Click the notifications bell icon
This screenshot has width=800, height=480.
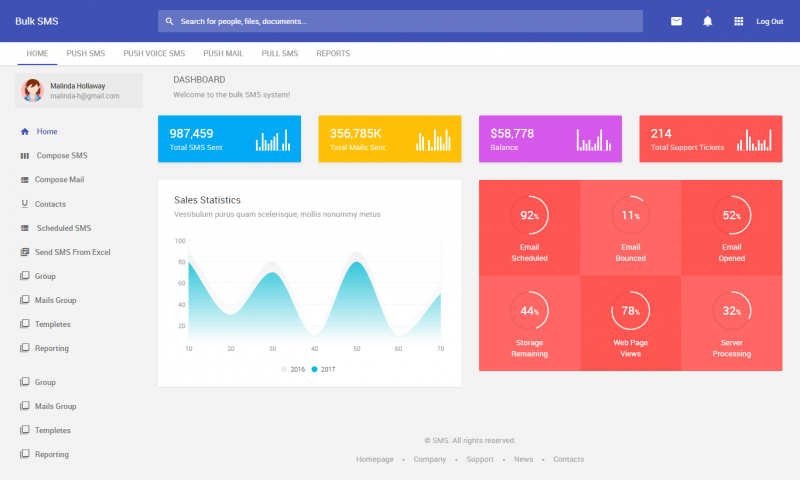click(707, 21)
